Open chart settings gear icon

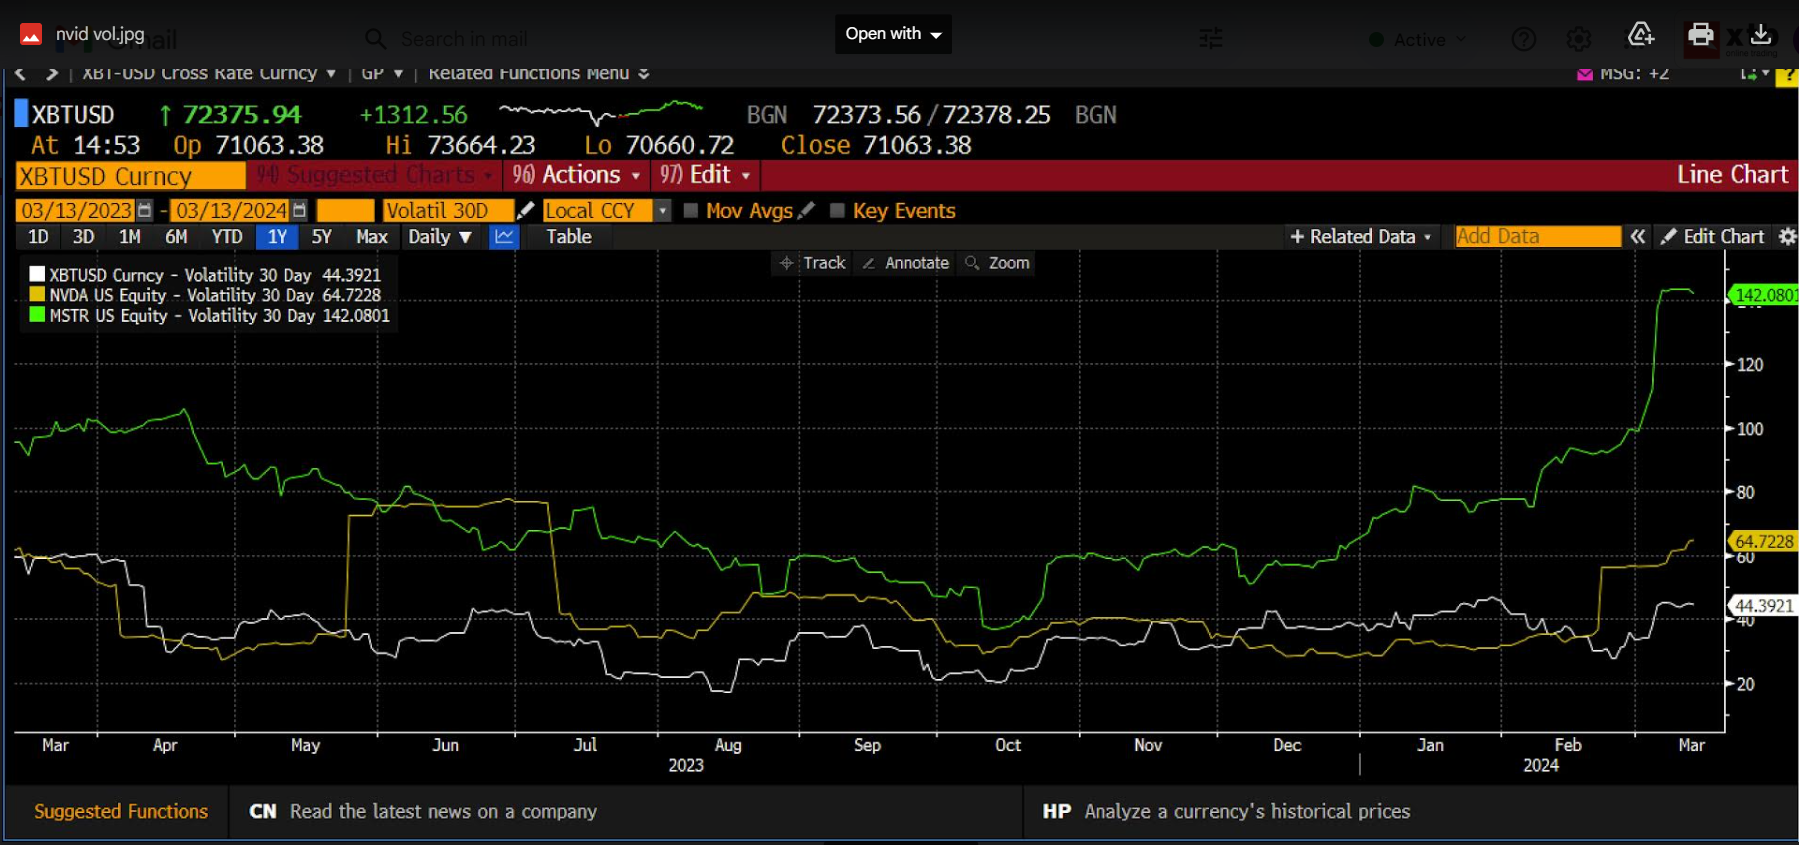click(1787, 237)
